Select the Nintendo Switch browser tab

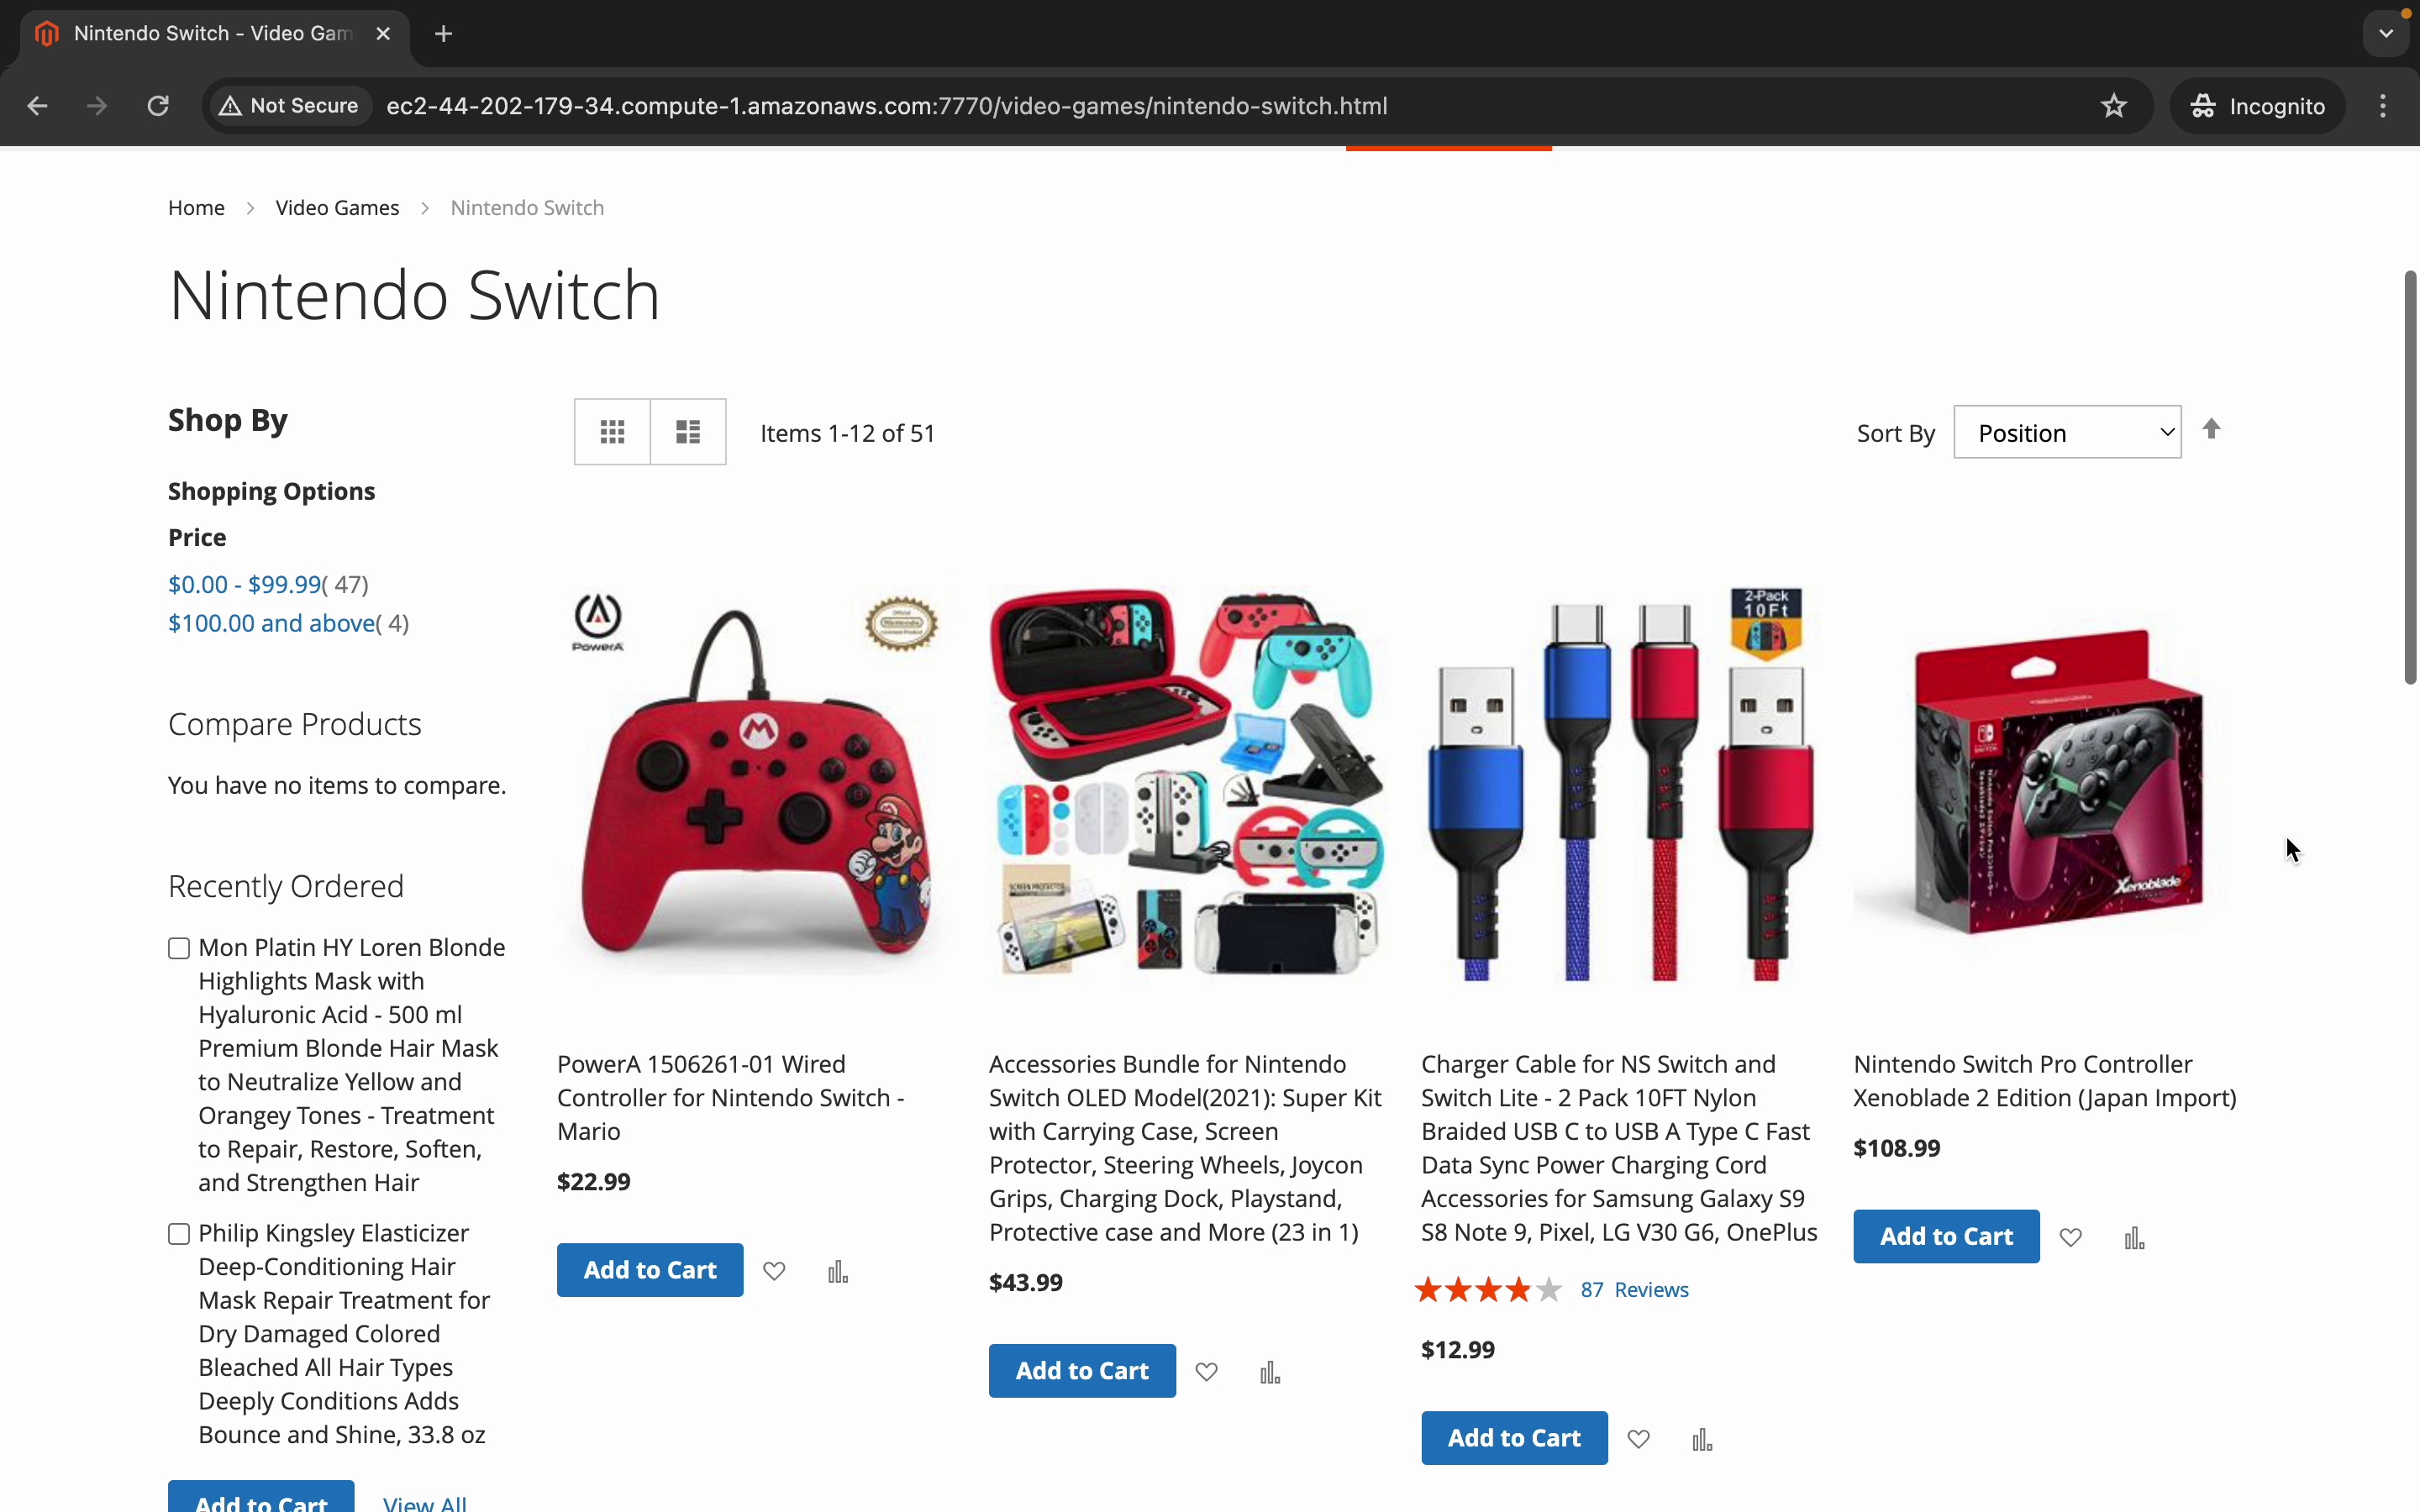point(212,34)
